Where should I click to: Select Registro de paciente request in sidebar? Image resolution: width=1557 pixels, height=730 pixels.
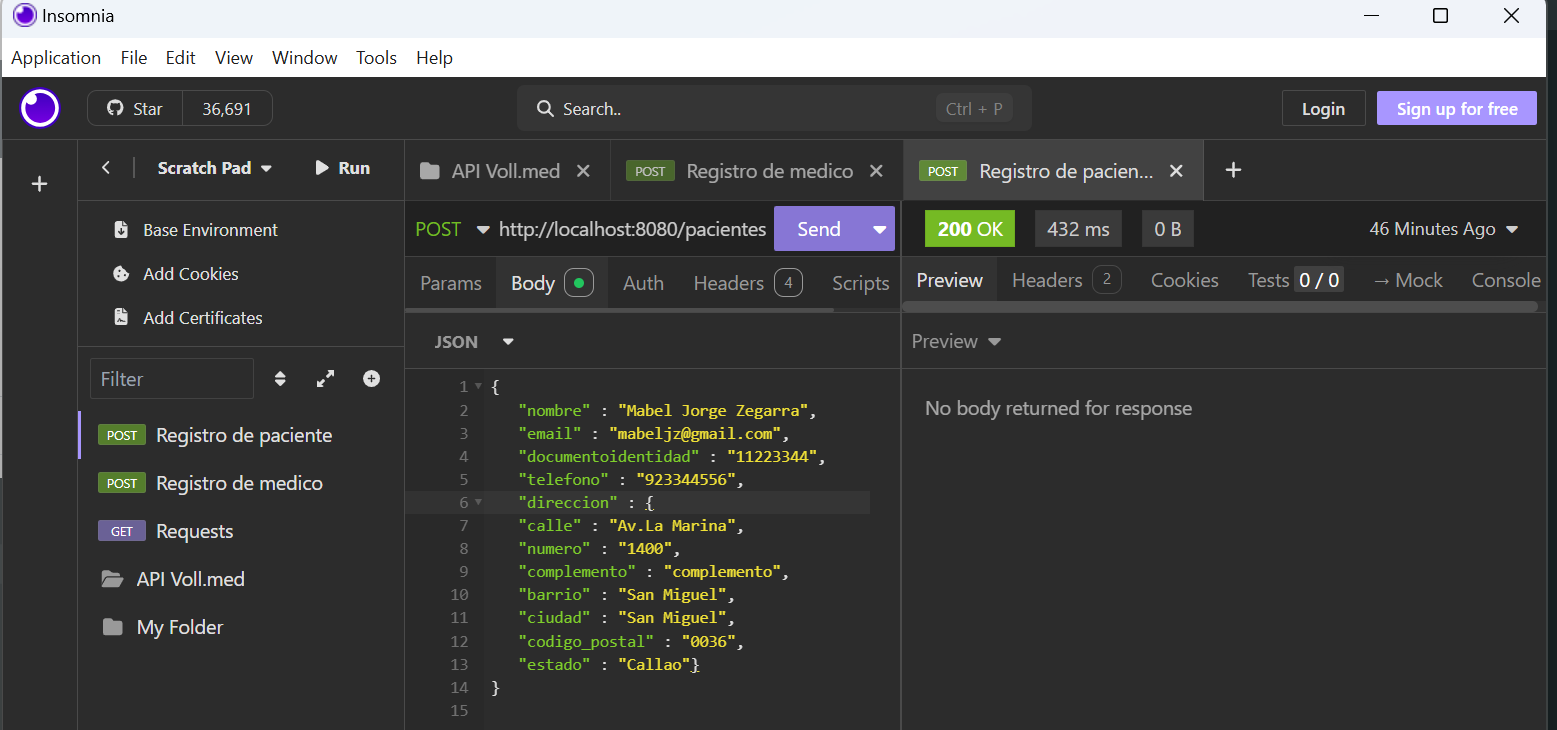coord(240,435)
